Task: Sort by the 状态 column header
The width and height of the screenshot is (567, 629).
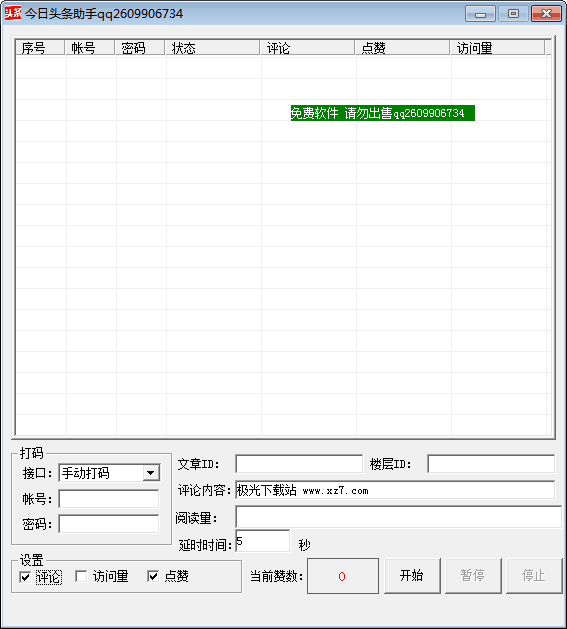Action: 213,48
